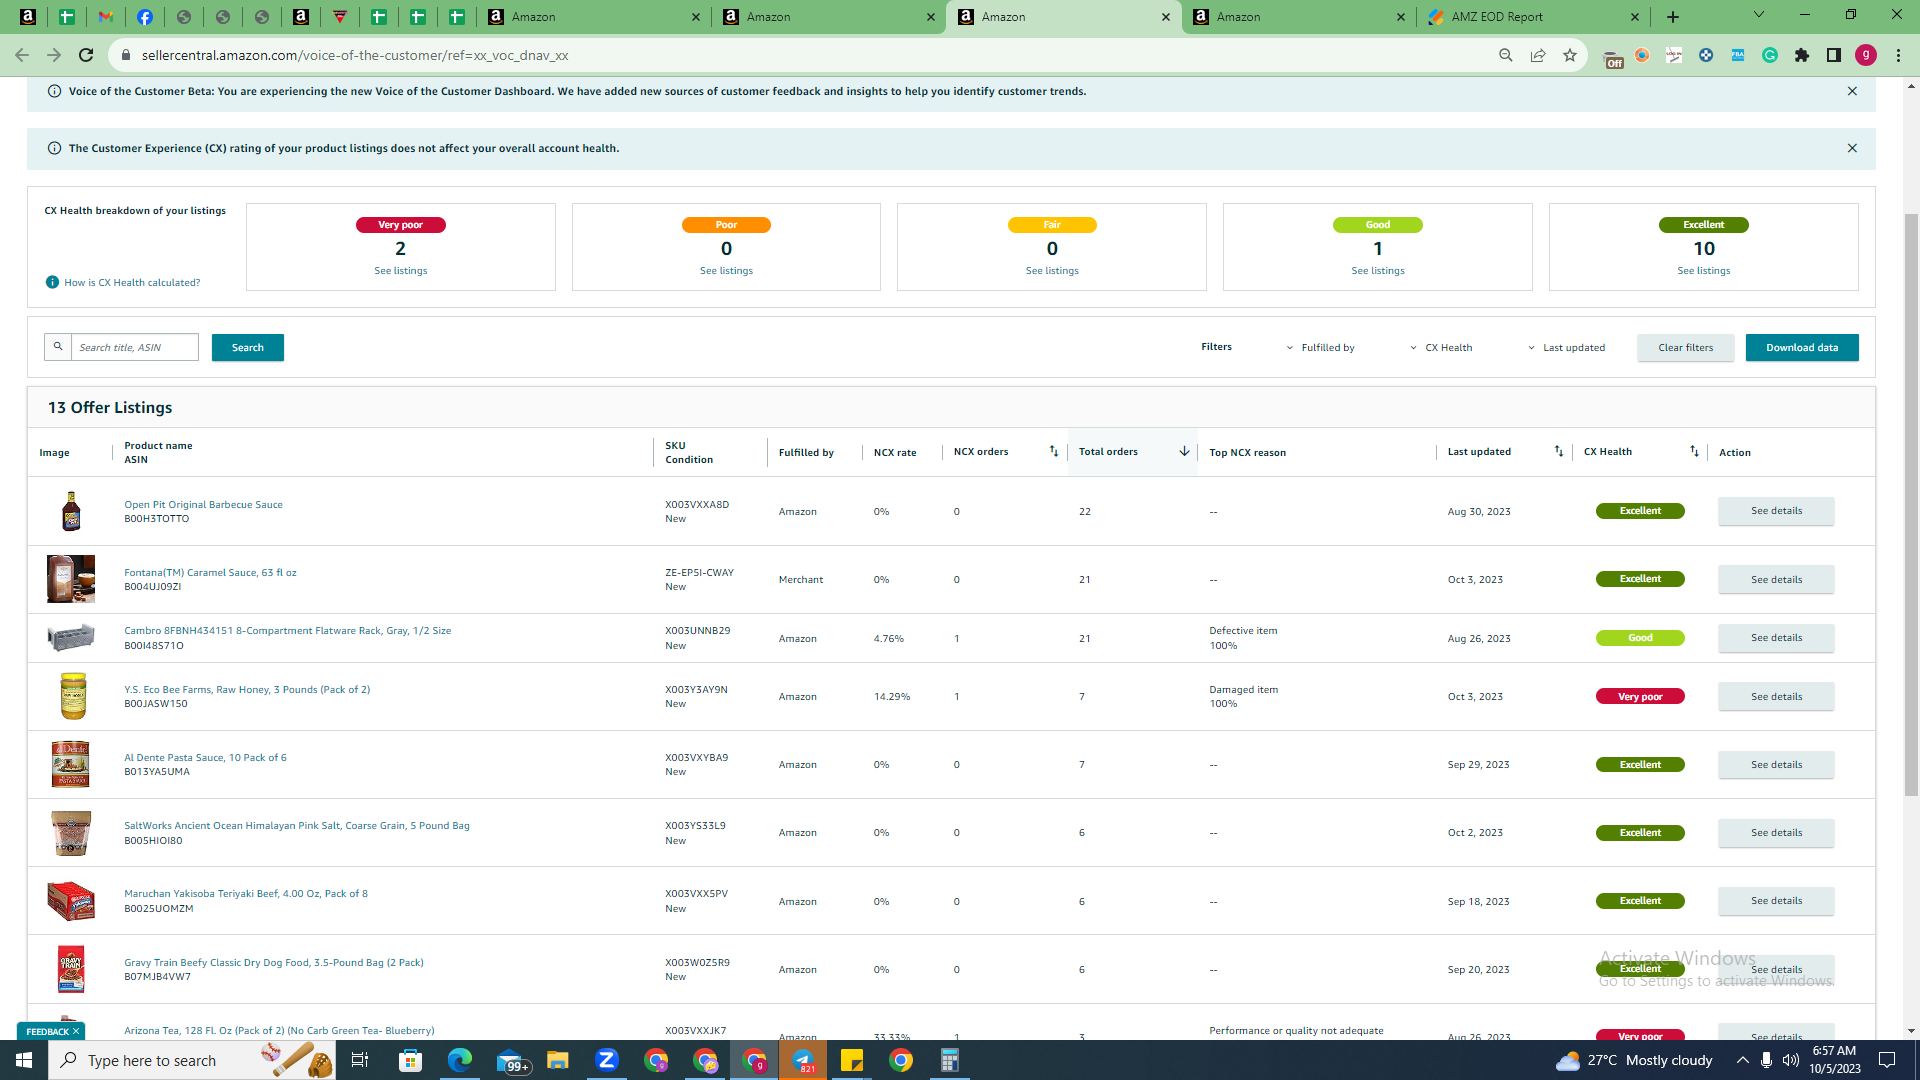
Task: Go back to the previous page
Action: point(22,55)
